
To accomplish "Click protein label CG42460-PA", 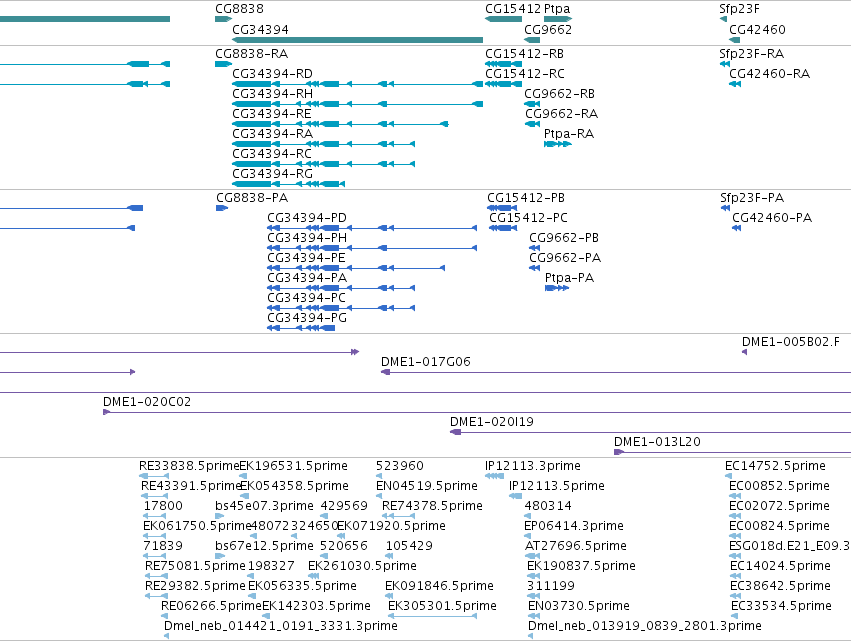I will pos(772,218).
